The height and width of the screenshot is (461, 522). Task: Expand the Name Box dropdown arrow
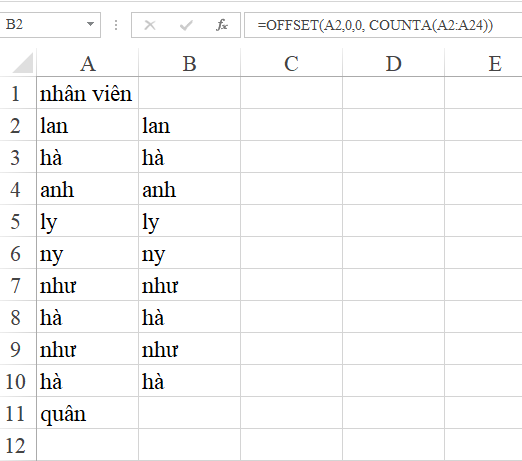point(90,24)
